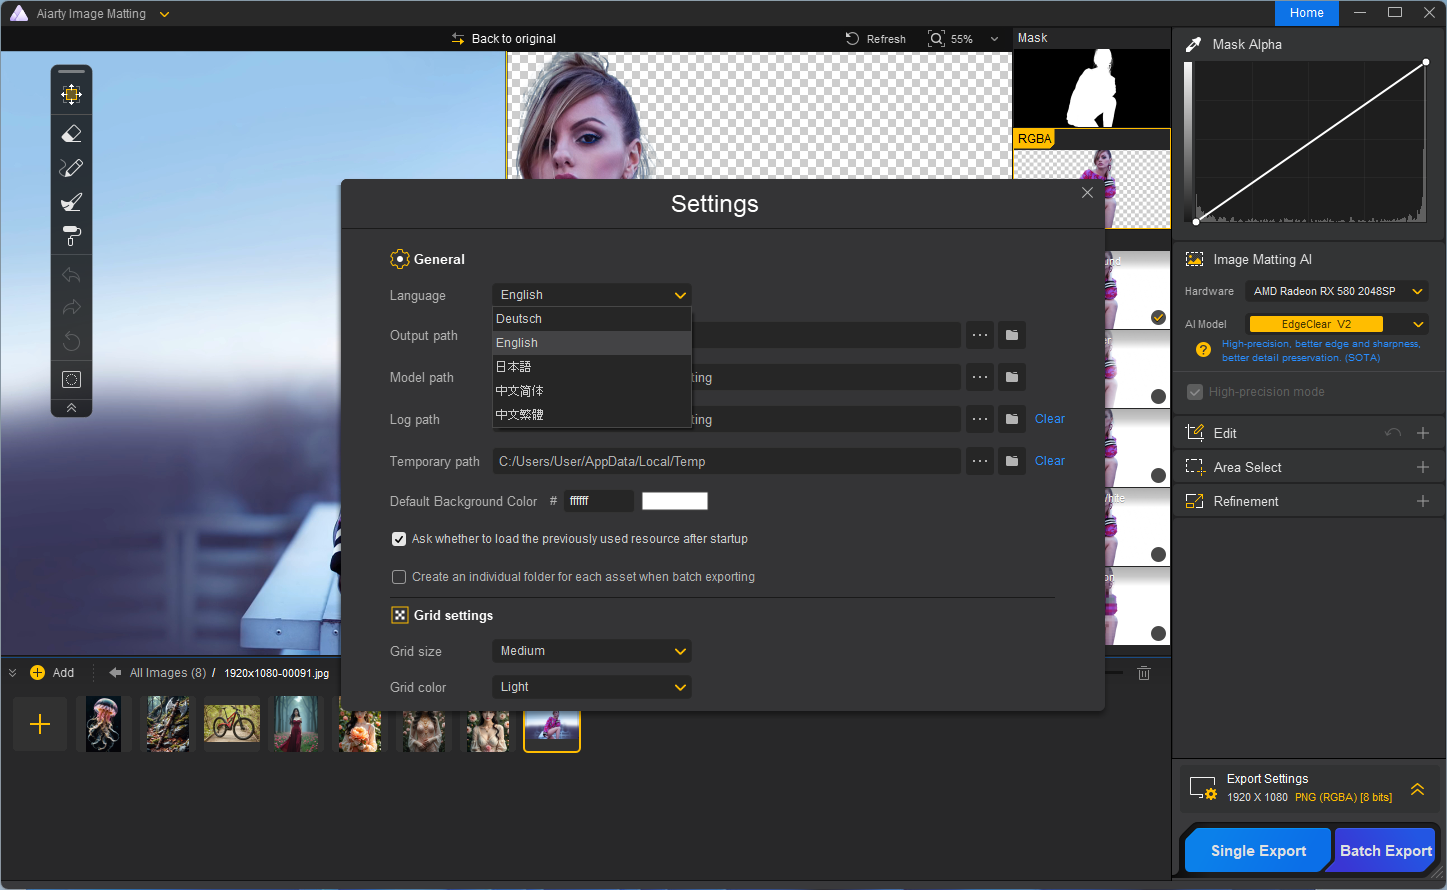This screenshot has height=890, width=1447.
Task: Pick the paint roller tool
Action: click(x=71, y=236)
